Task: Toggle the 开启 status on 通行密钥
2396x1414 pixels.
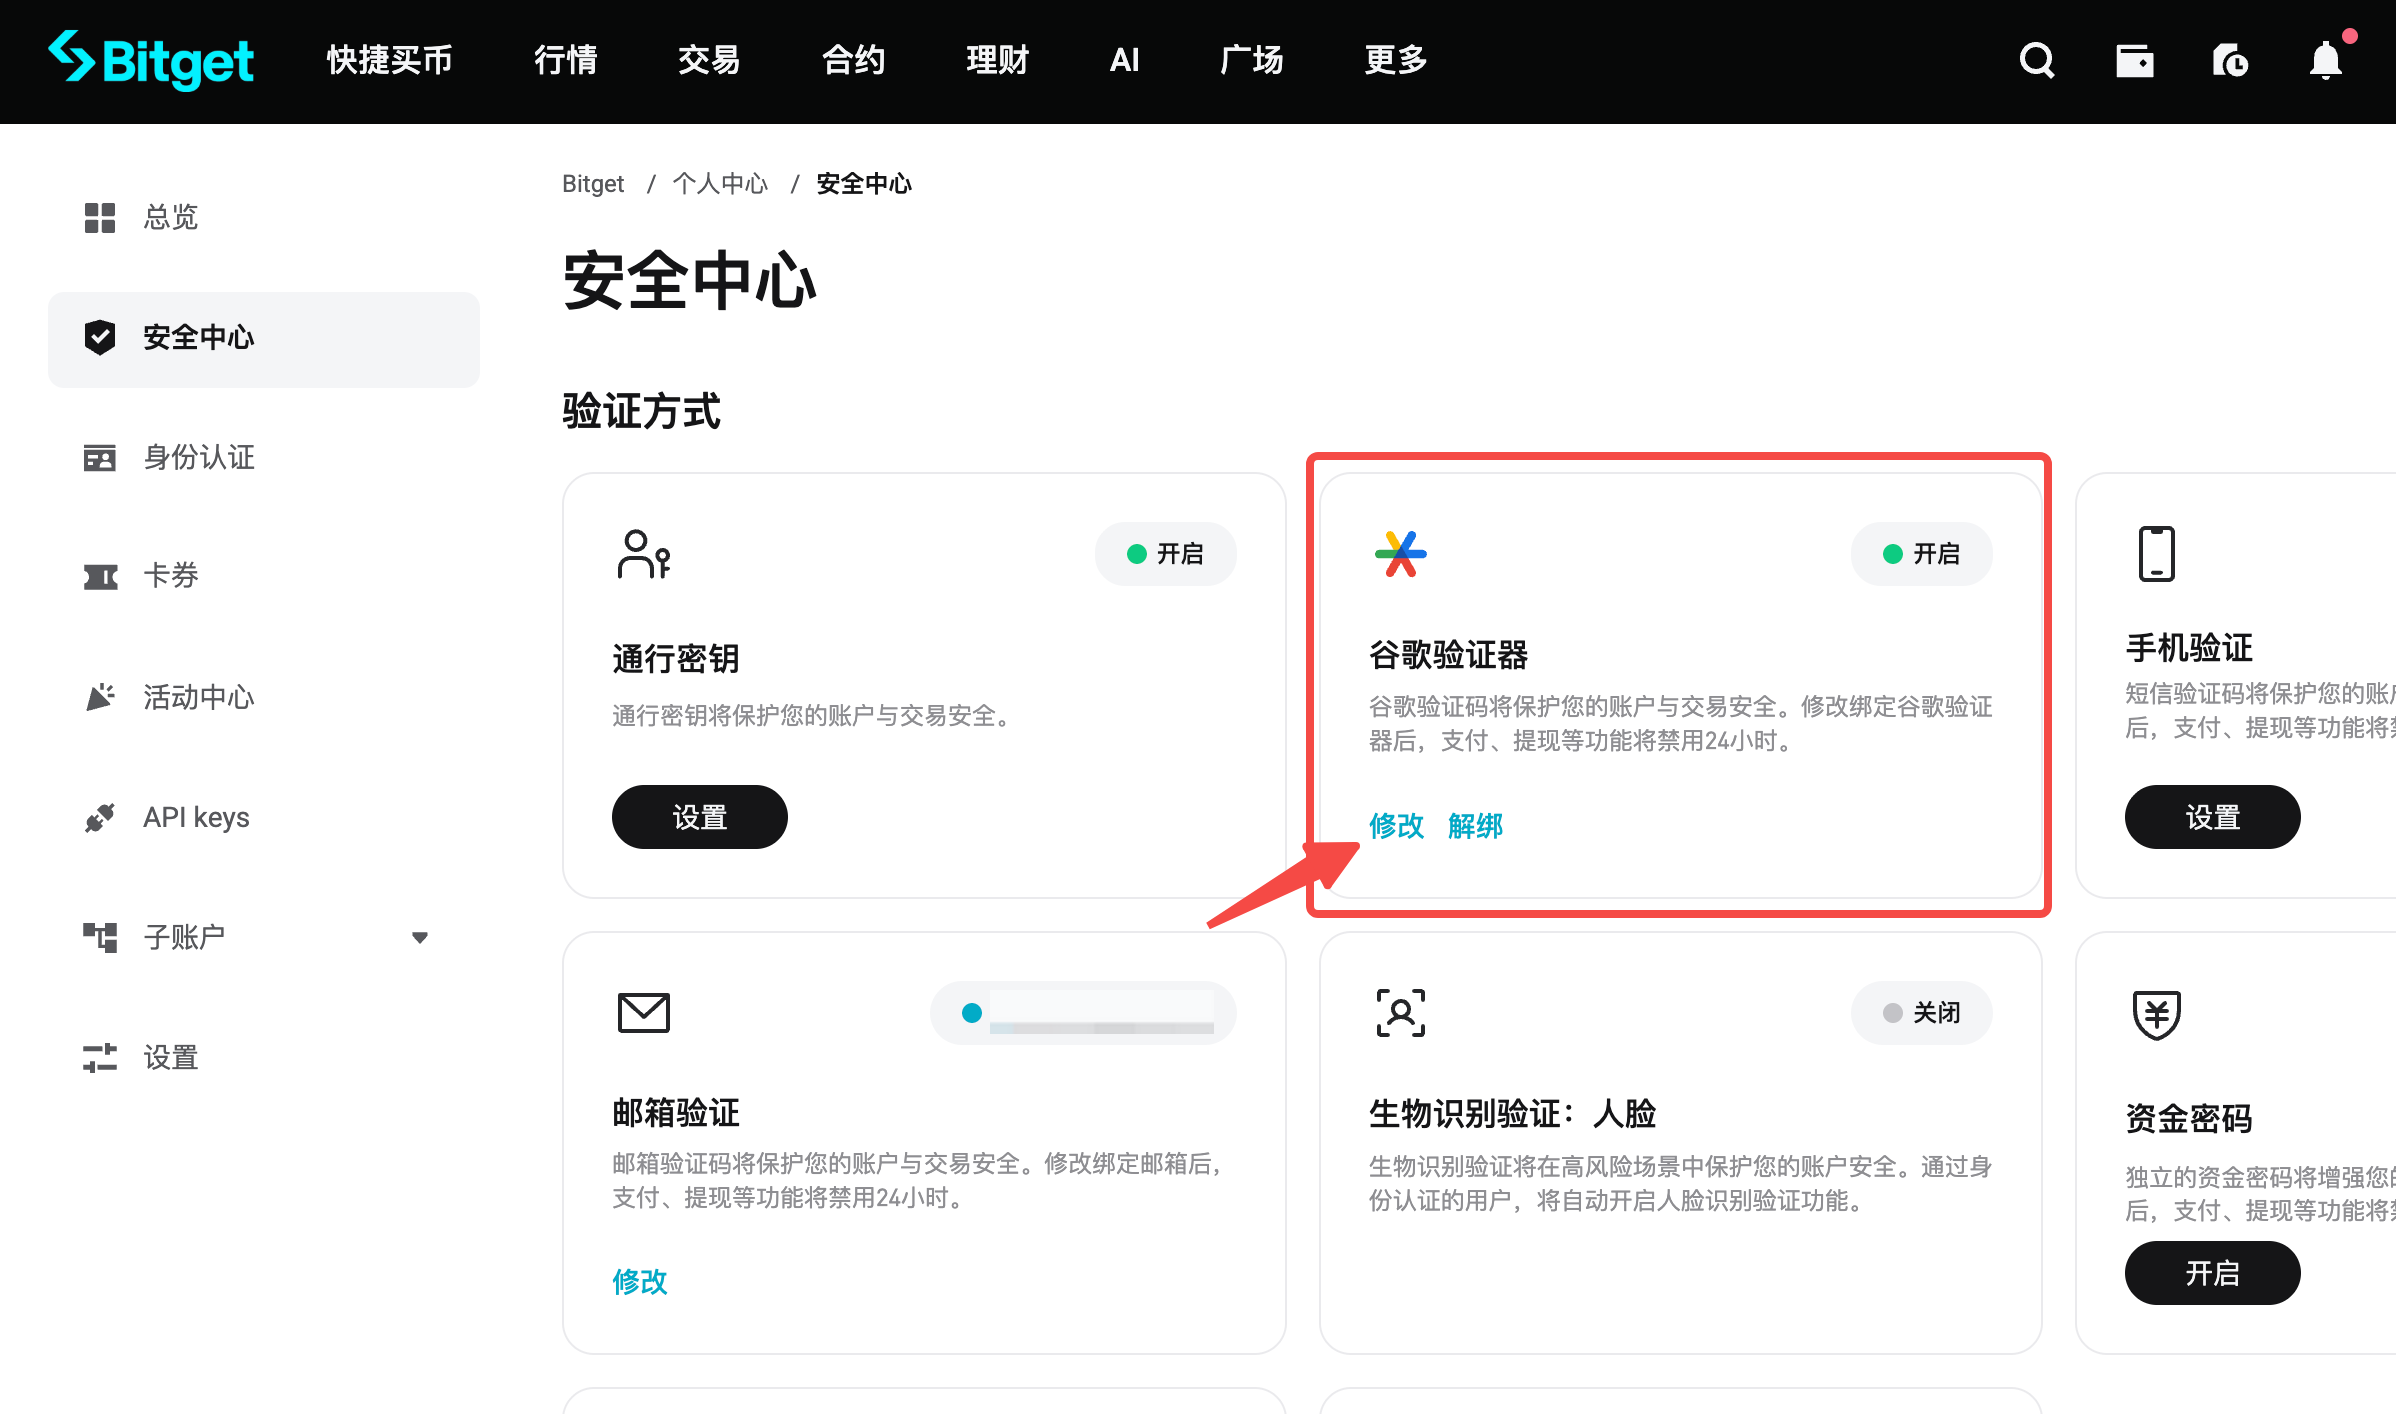Action: [1166, 554]
